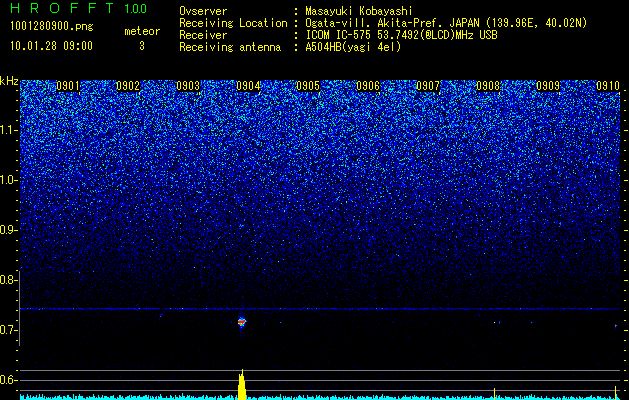Click the 0.6 kHz axis label
629x400 pixels.
click(9, 380)
